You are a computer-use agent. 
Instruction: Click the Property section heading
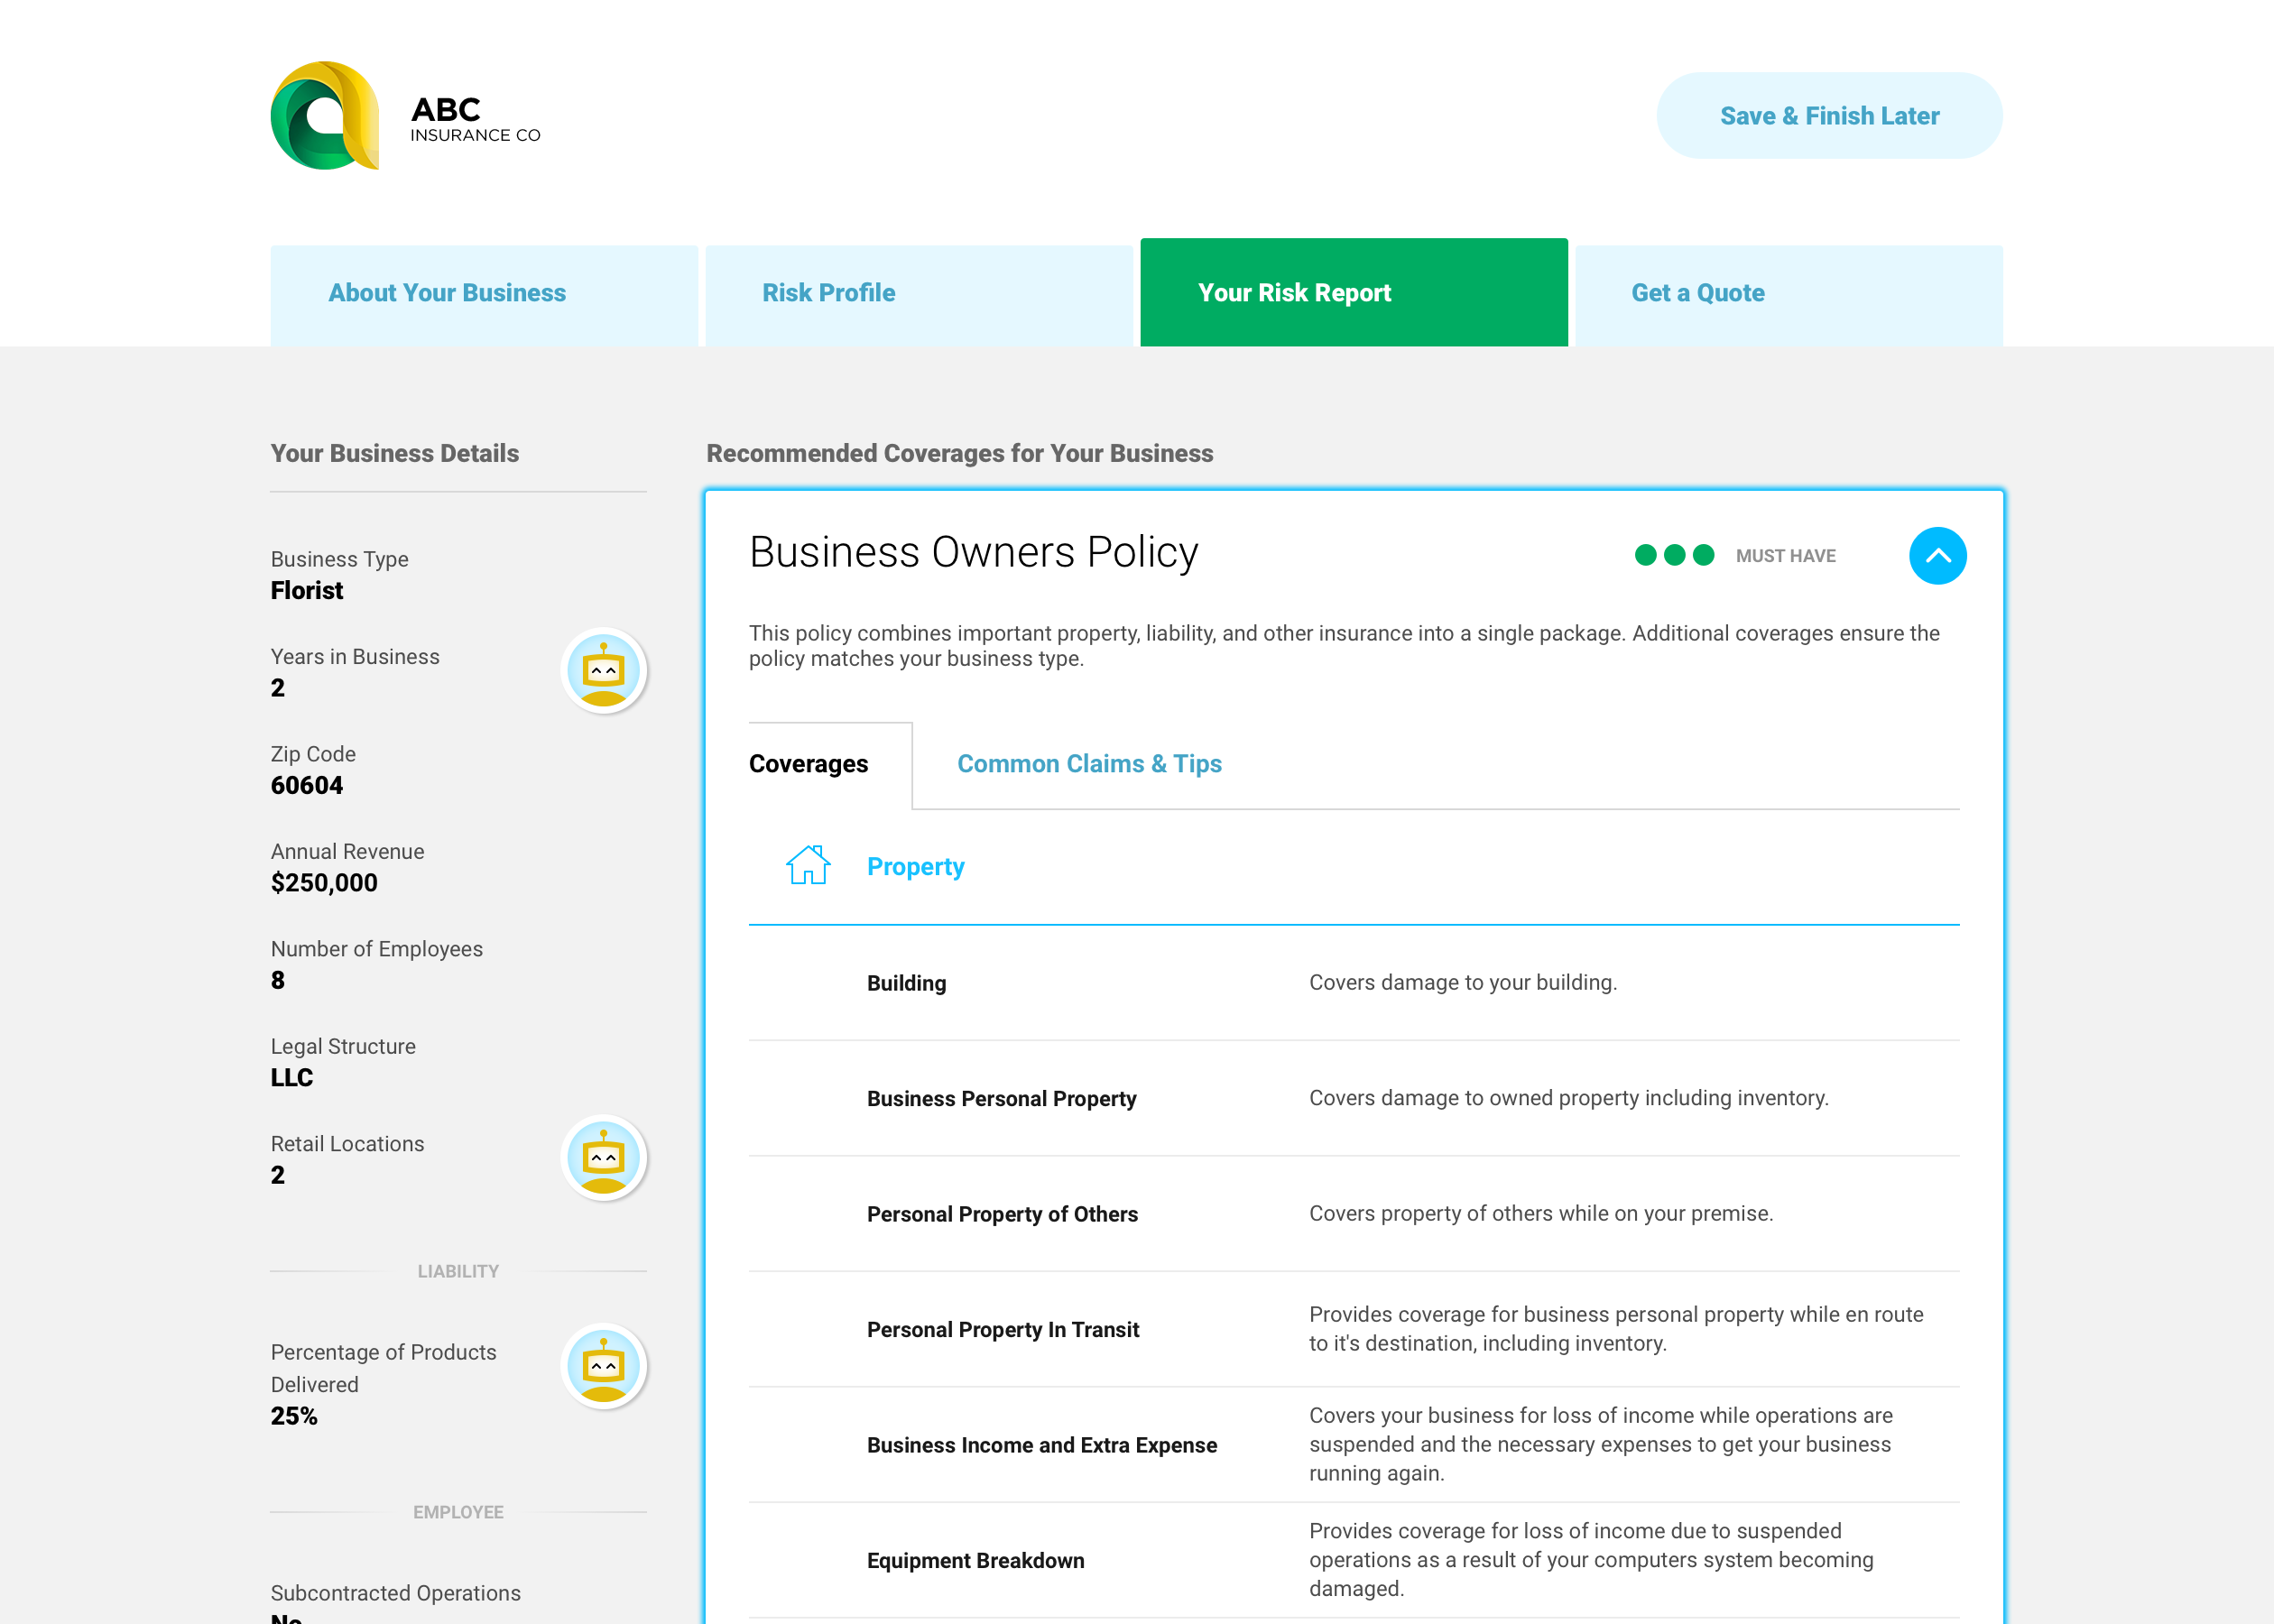[x=915, y=867]
